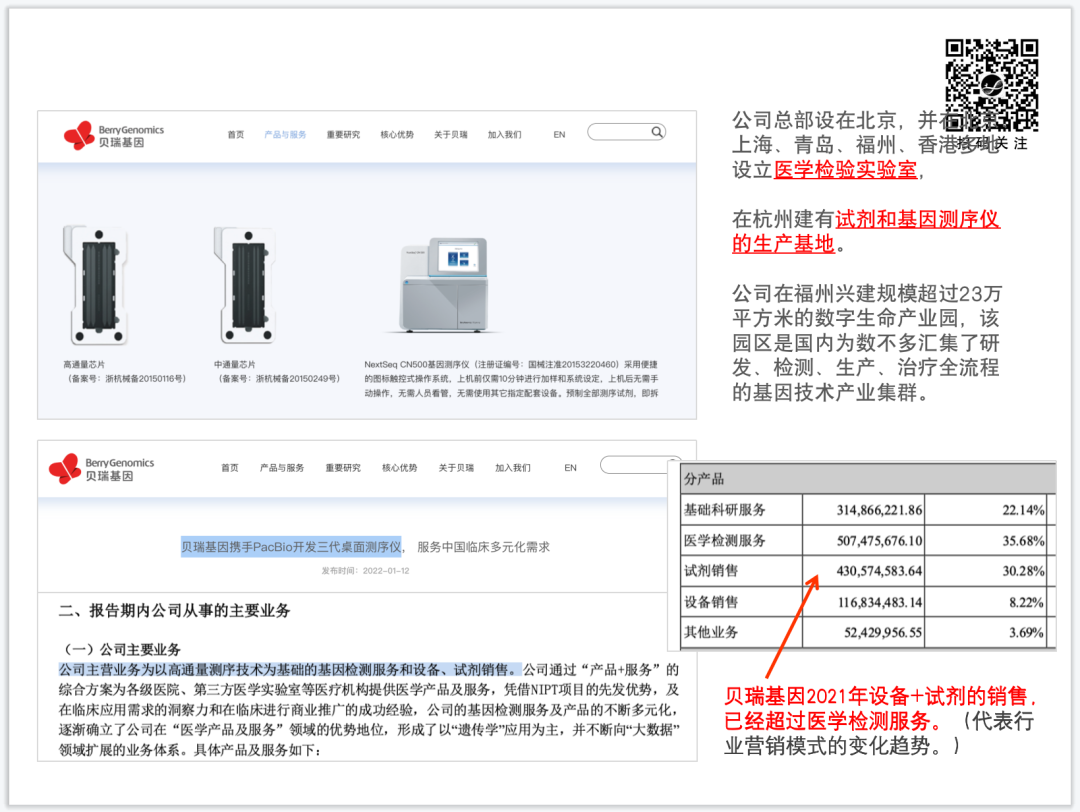Click the 设备销售 row label in the table
The image size is (1080, 812).
click(711, 602)
